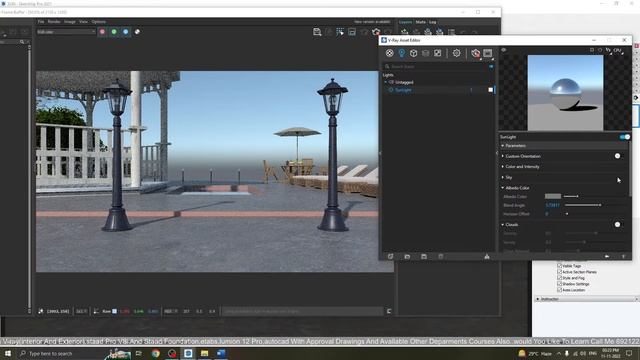Toggle Custom Orientation switch

tap(617, 156)
